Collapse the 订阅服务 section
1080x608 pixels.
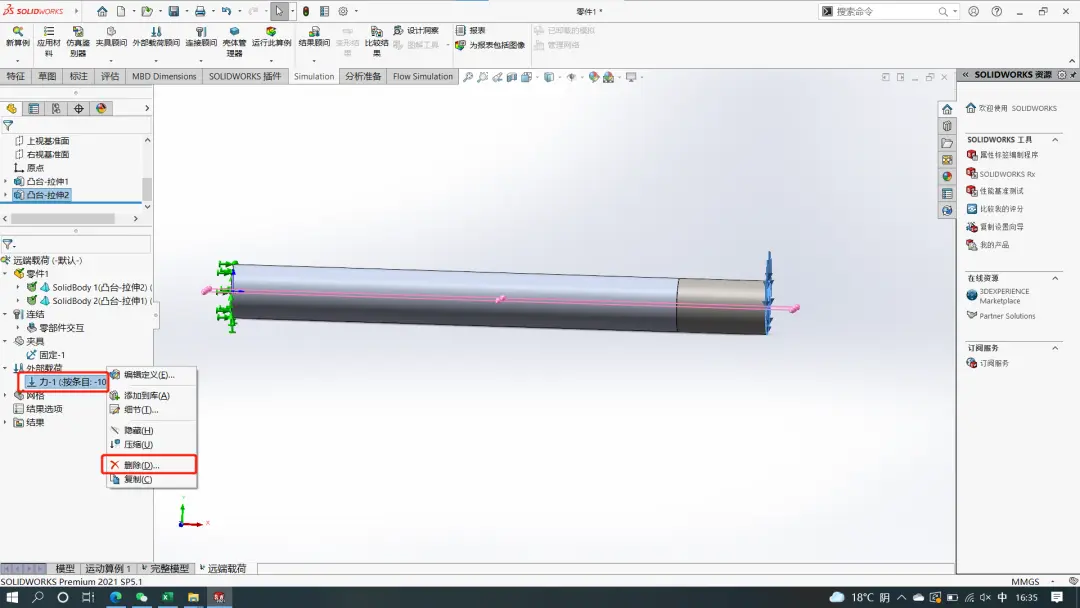tap(1055, 348)
